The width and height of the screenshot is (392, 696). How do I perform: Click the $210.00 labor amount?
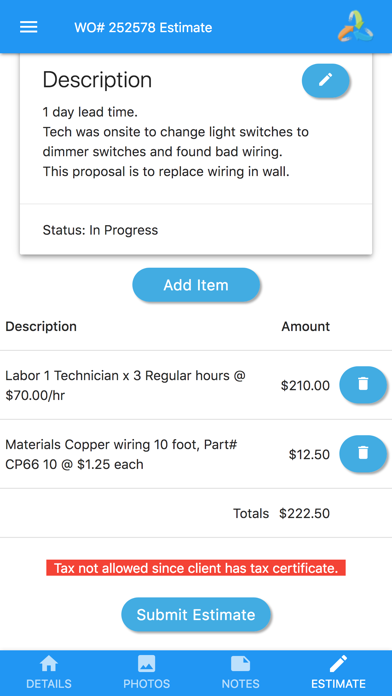[305, 385]
